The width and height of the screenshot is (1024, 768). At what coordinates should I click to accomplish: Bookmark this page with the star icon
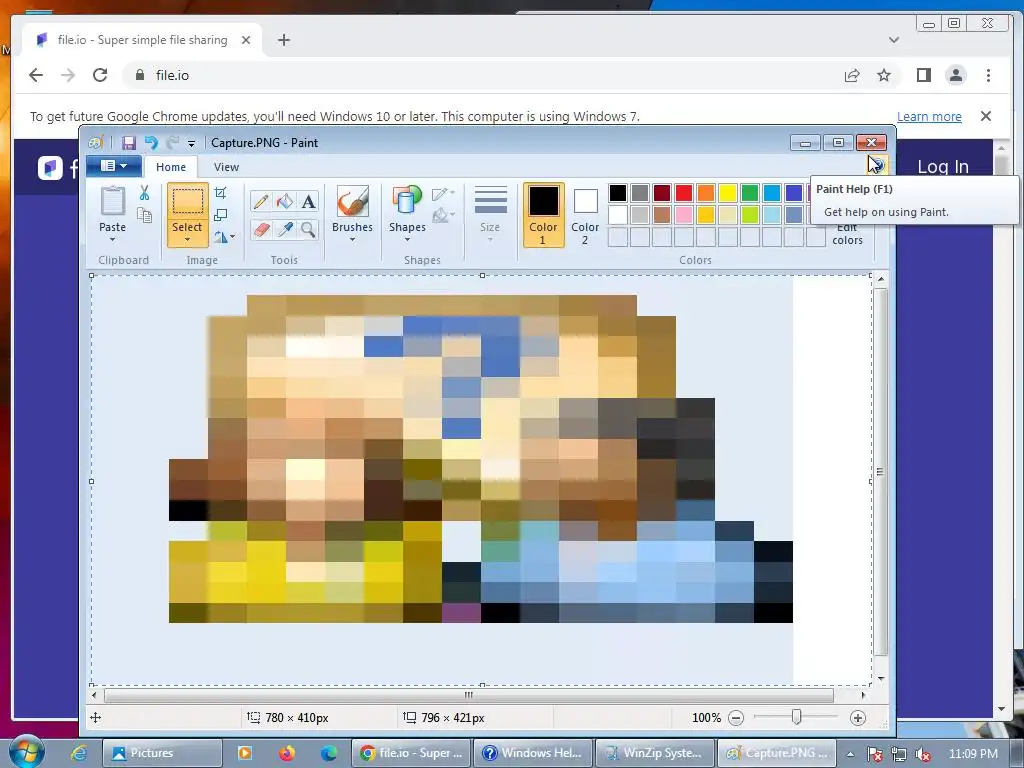pyautogui.click(x=884, y=75)
